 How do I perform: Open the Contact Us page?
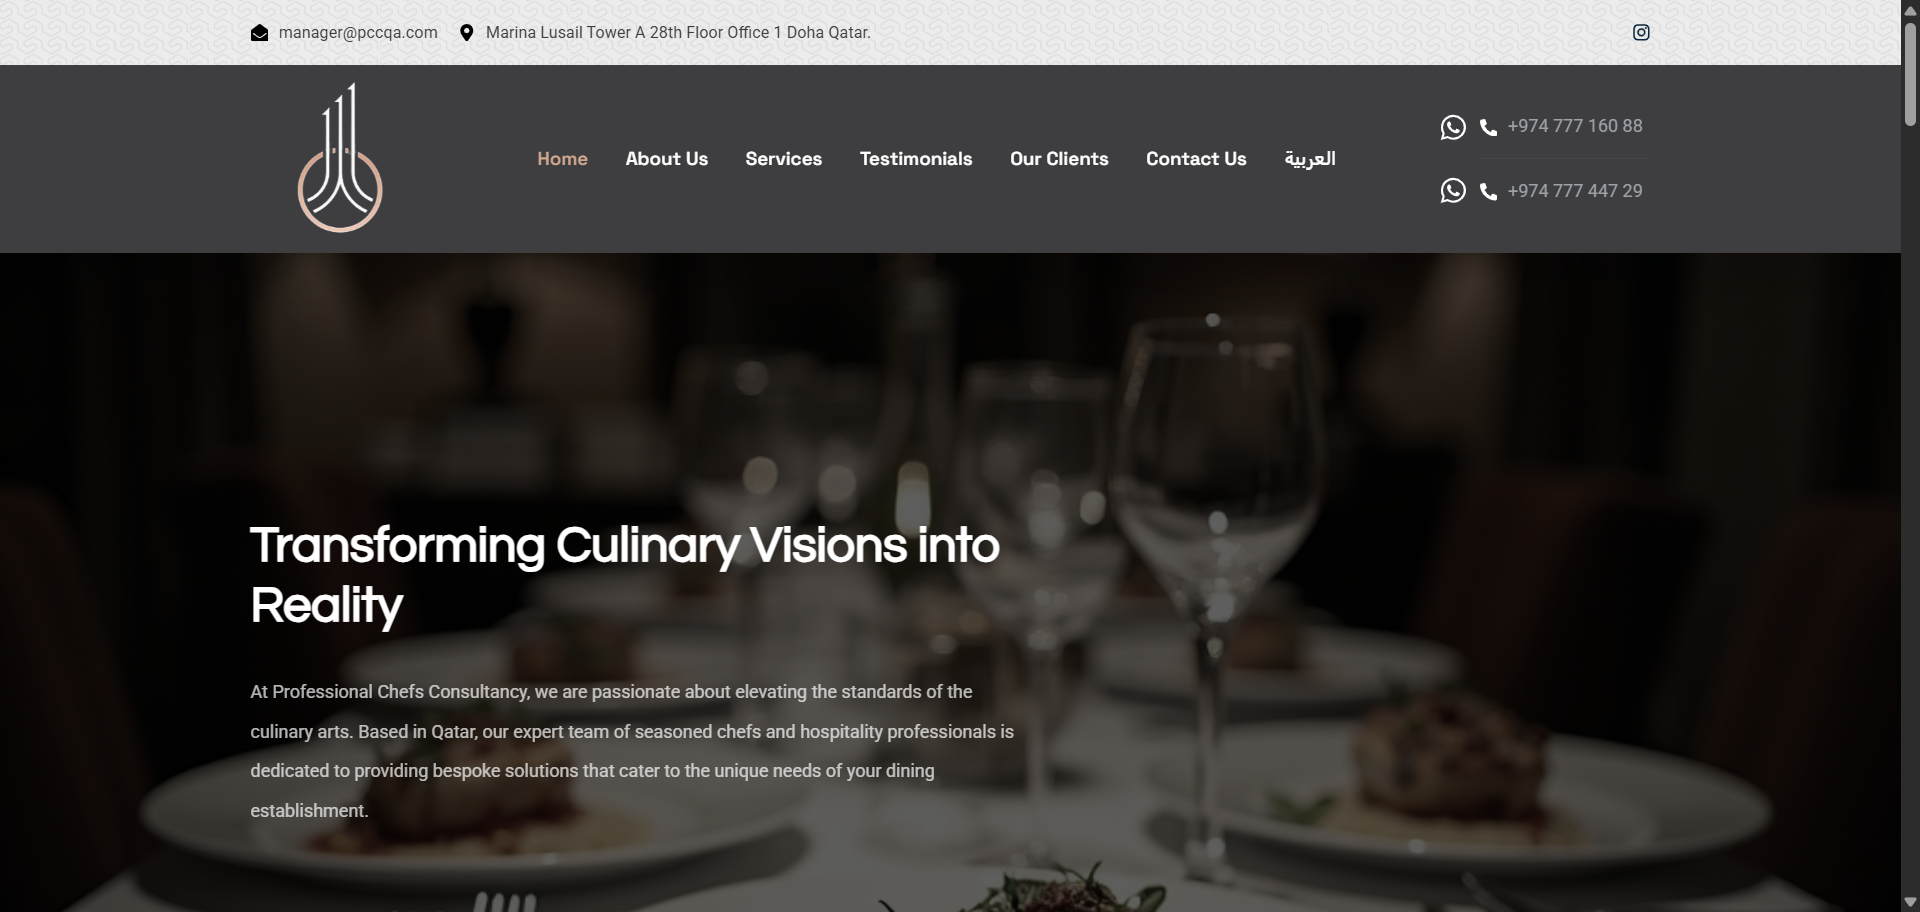click(x=1196, y=159)
